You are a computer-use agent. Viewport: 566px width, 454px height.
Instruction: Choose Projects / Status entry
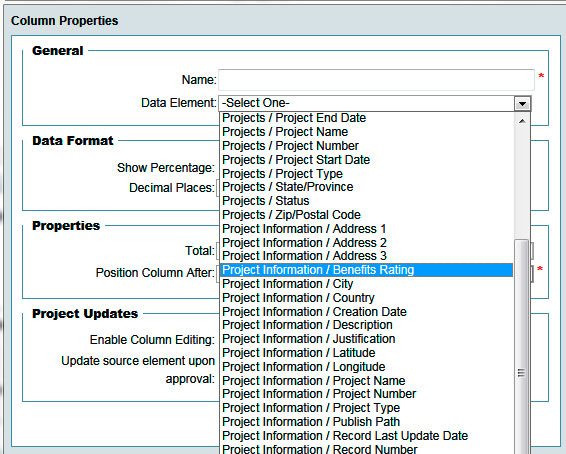point(366,201)
